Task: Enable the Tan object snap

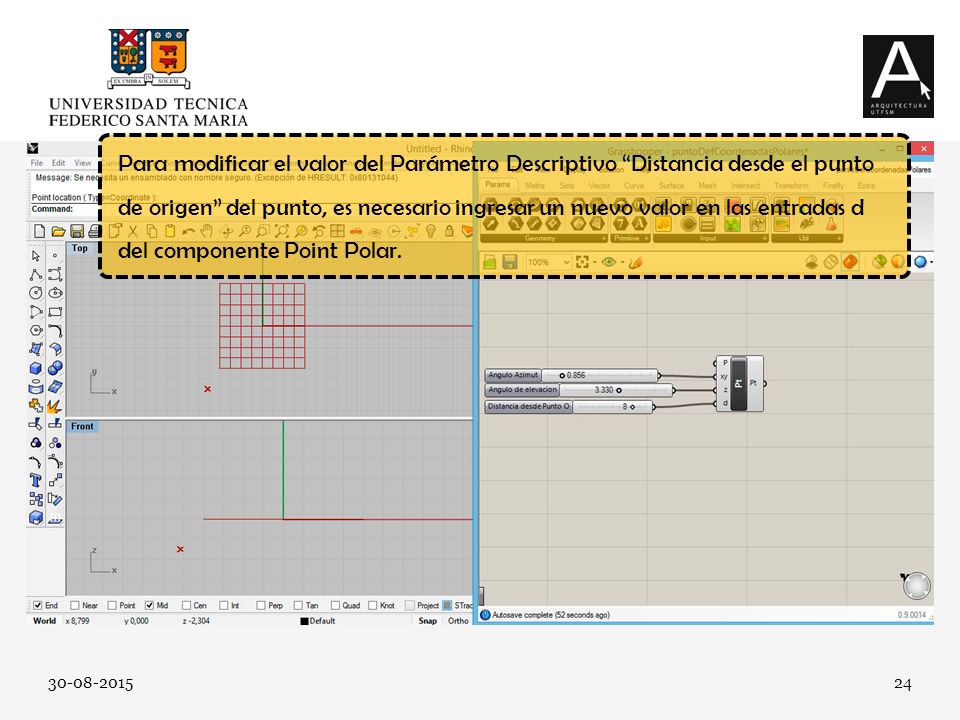Action: pyautogui.click(x=298, y=605)
